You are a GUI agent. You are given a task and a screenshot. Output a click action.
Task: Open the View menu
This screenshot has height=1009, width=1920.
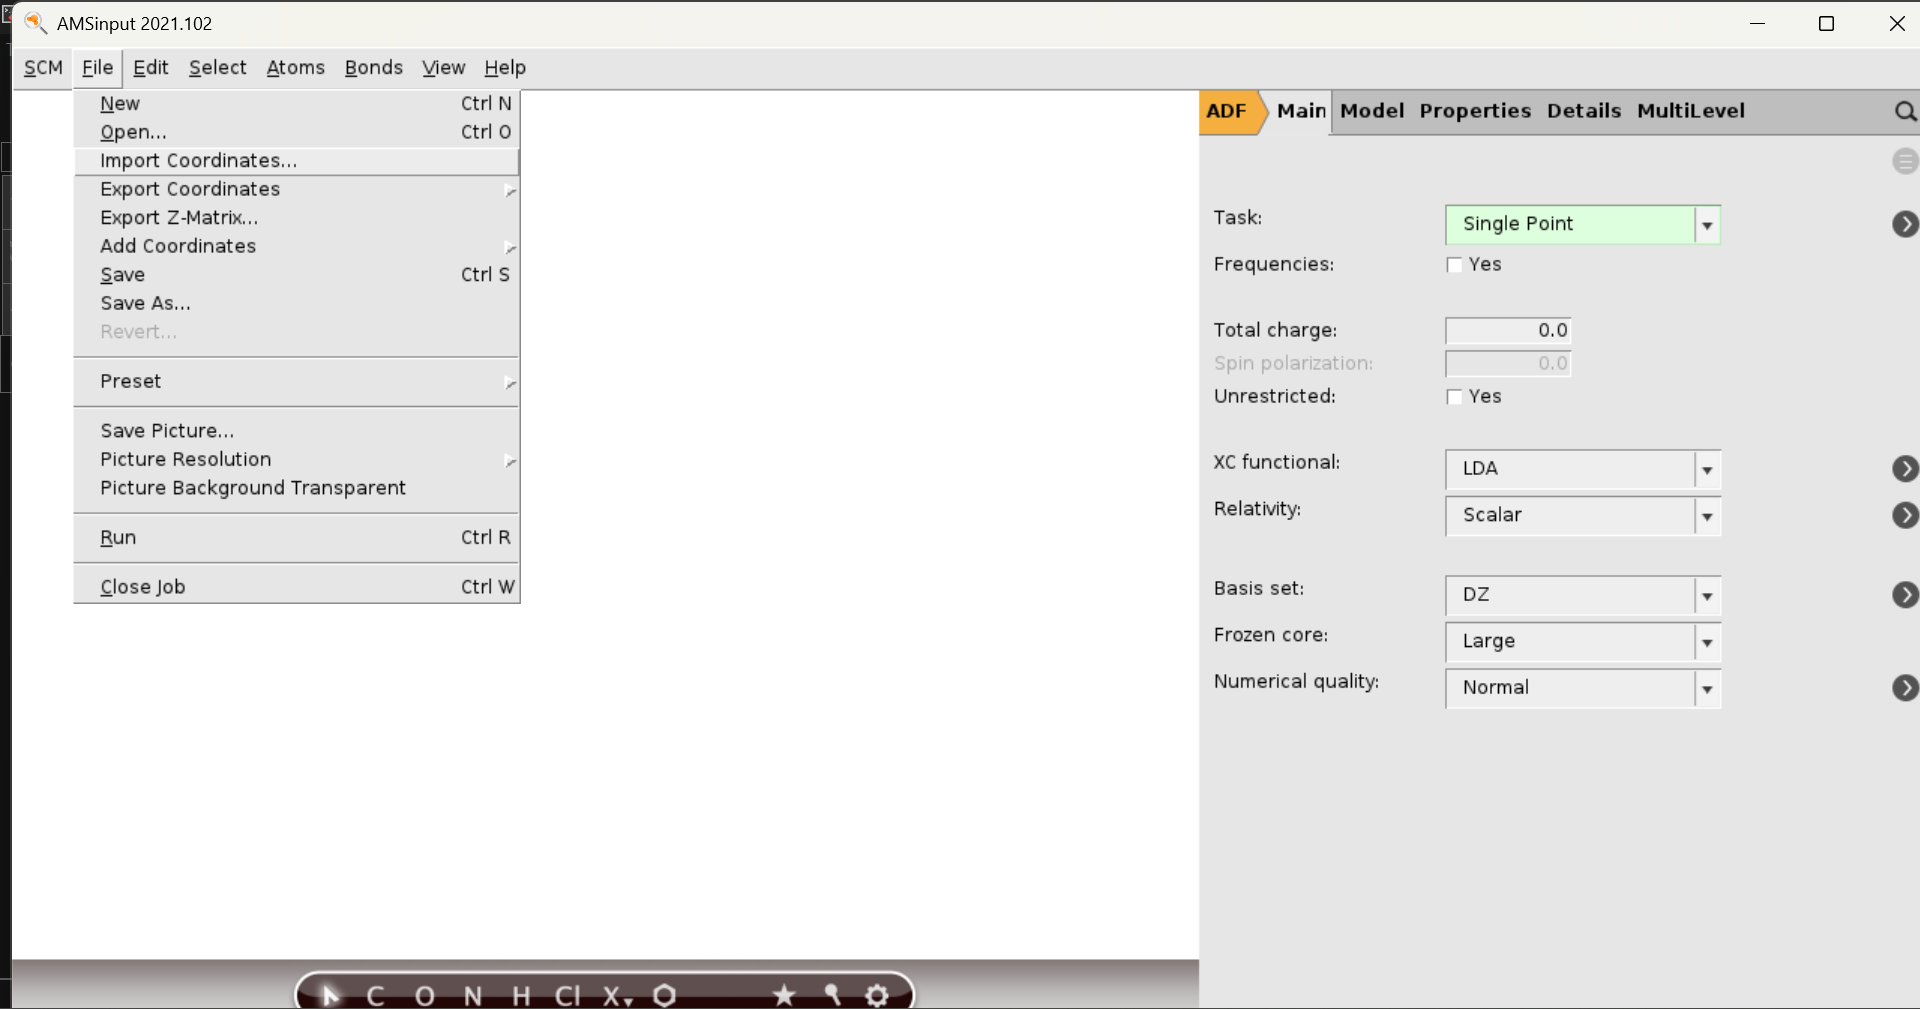(443, 68)
